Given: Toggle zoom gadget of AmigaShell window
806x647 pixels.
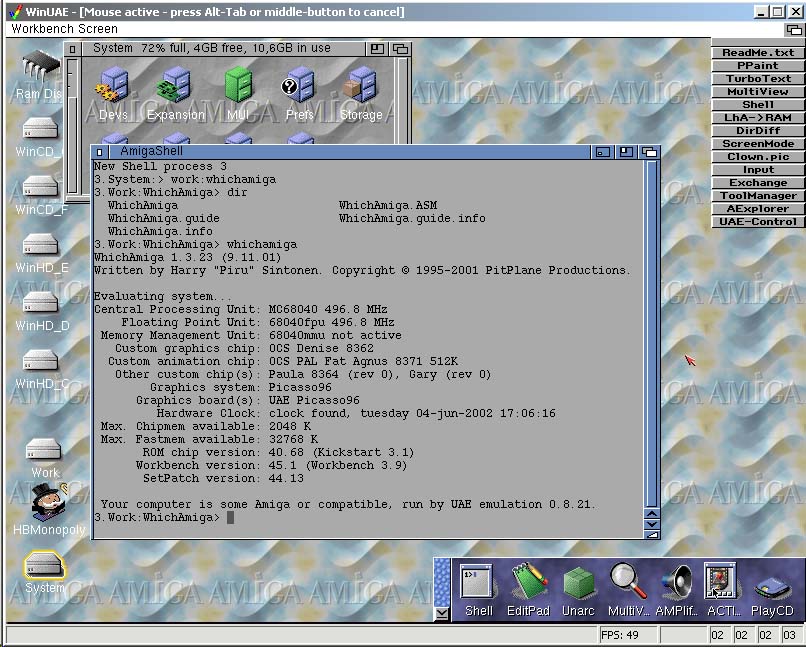Looking at the screenshot, I should click(626, 152).
